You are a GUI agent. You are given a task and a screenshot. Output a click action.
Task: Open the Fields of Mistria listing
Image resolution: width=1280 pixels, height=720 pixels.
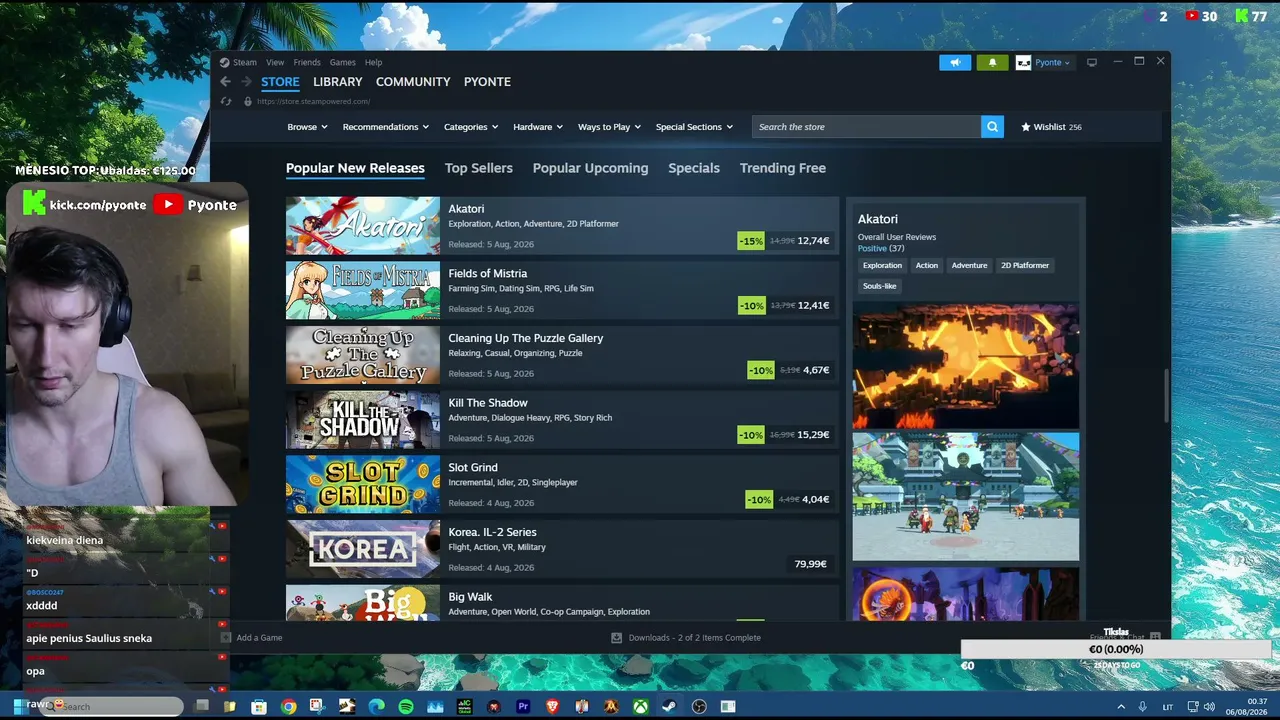[562, 290]
